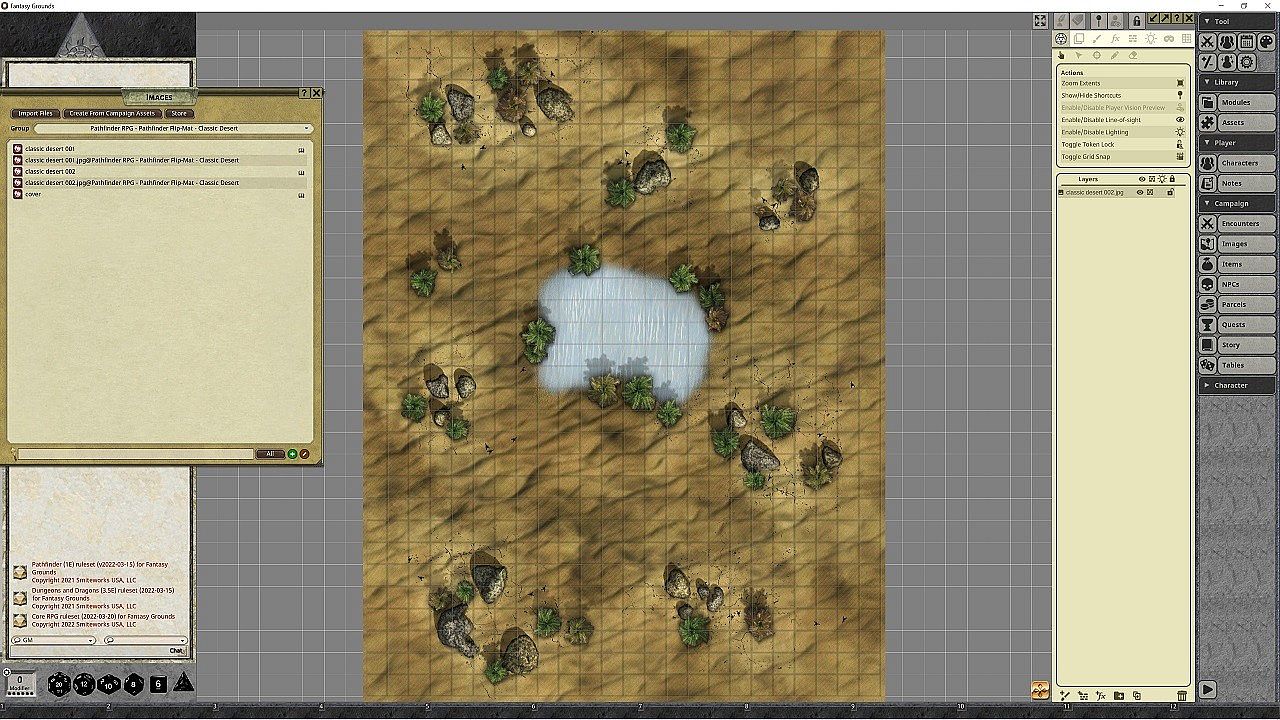
Task: Open the Modules library entry
Action: tap(1247, 102)
